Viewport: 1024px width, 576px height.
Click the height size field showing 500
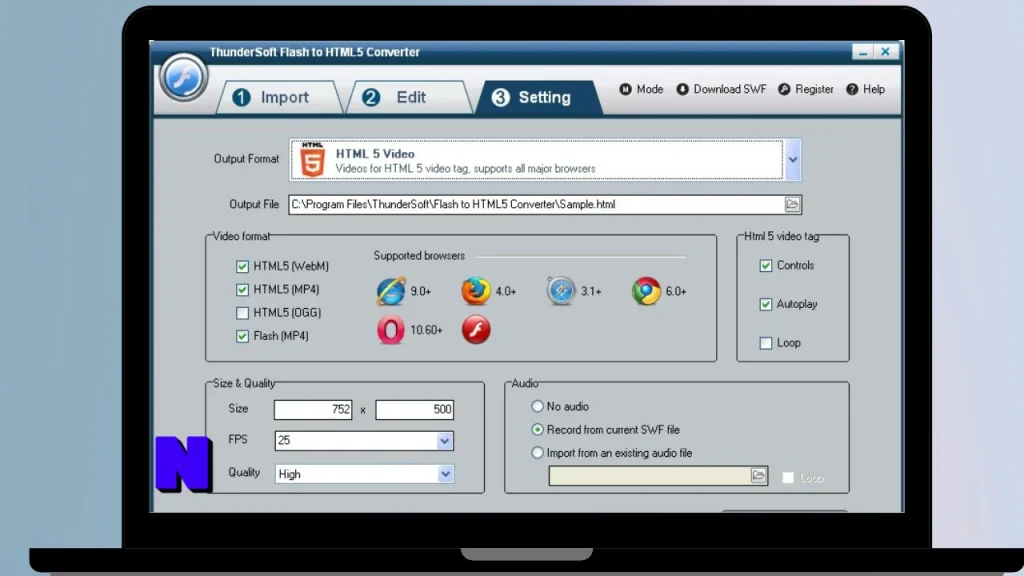click(x=414, y=409)
